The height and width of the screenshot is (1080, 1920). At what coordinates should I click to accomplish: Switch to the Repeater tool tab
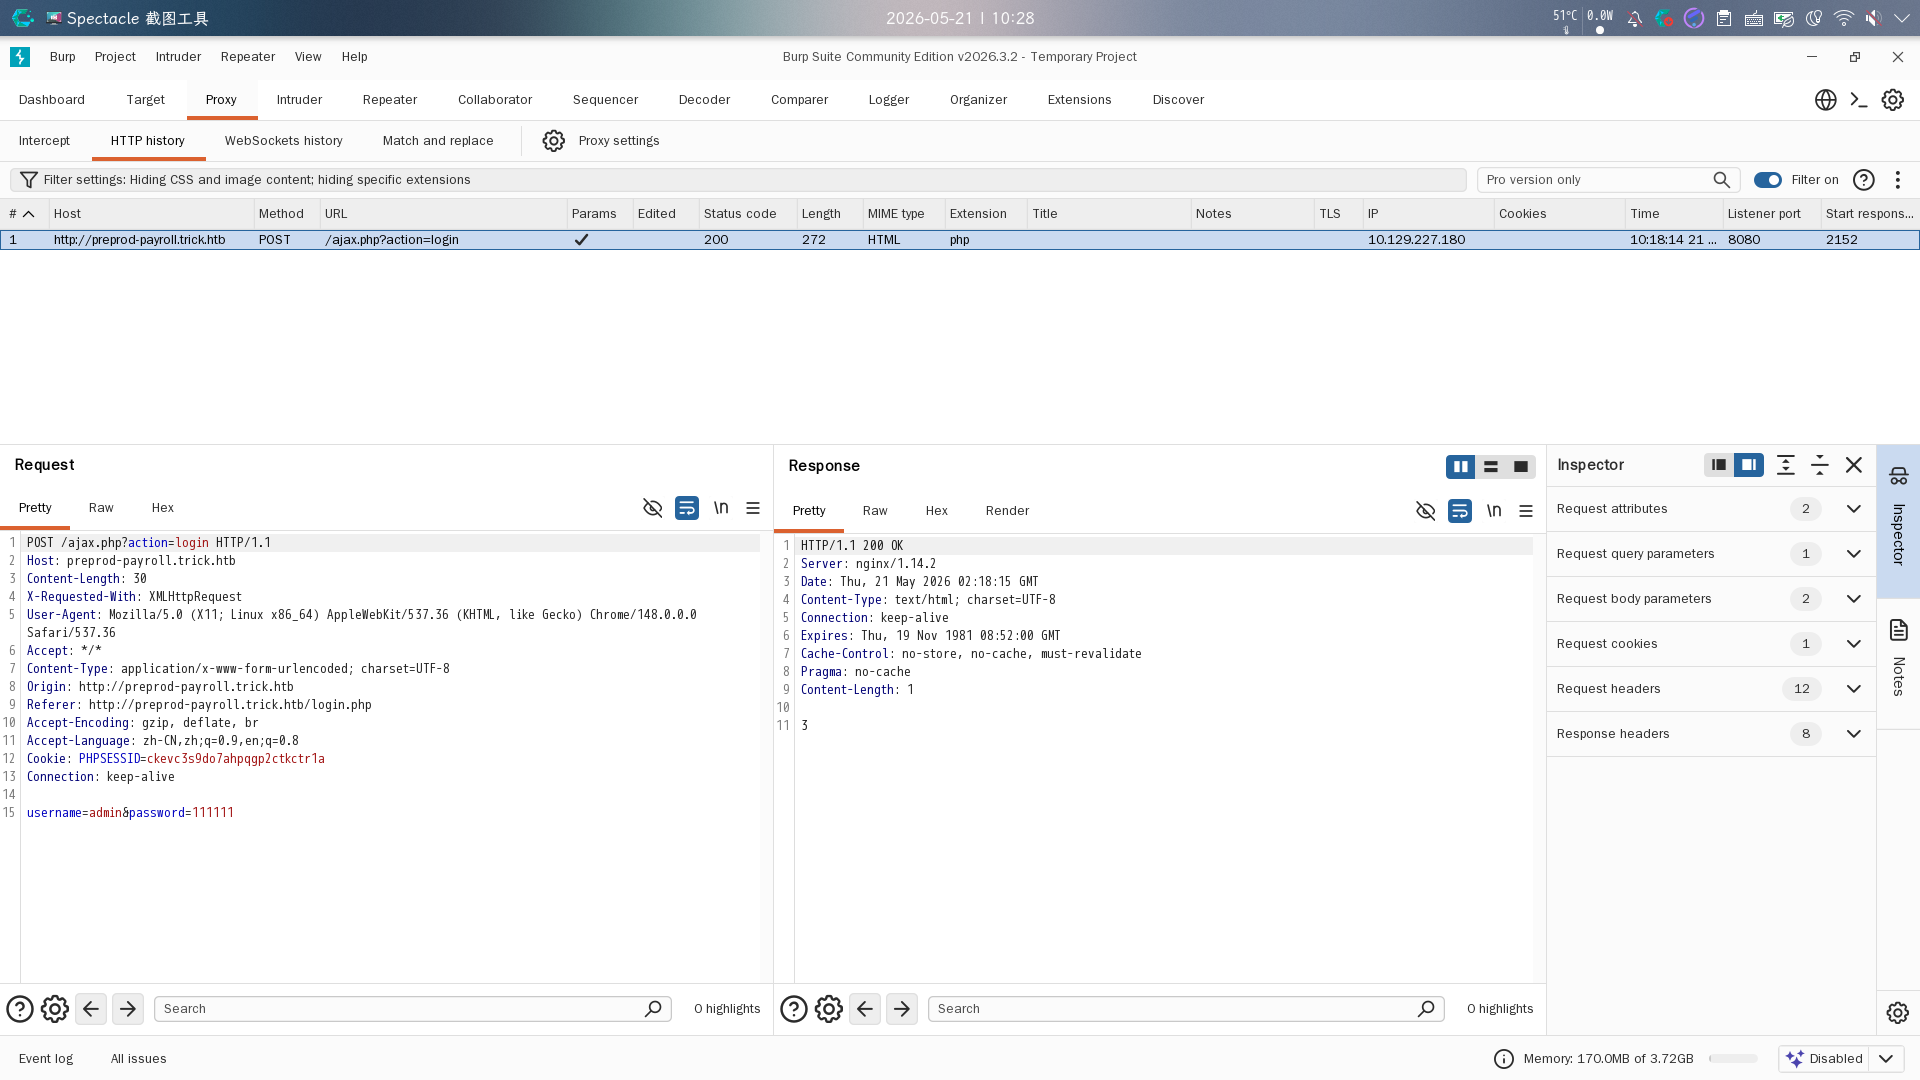click(x=390, y=100)
